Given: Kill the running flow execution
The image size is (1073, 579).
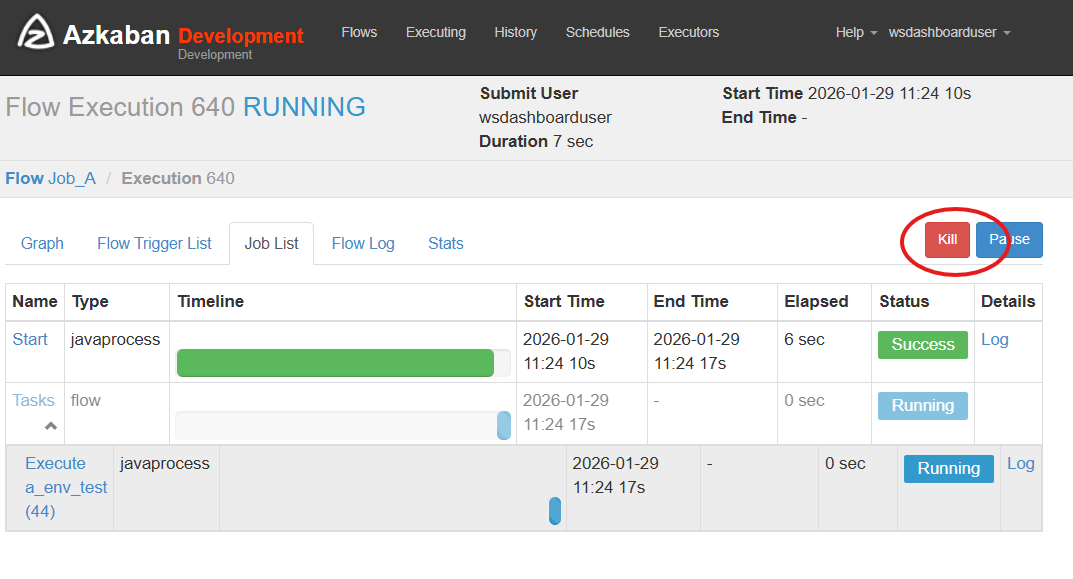Looking at the screenshot, I should coord(947,240).
